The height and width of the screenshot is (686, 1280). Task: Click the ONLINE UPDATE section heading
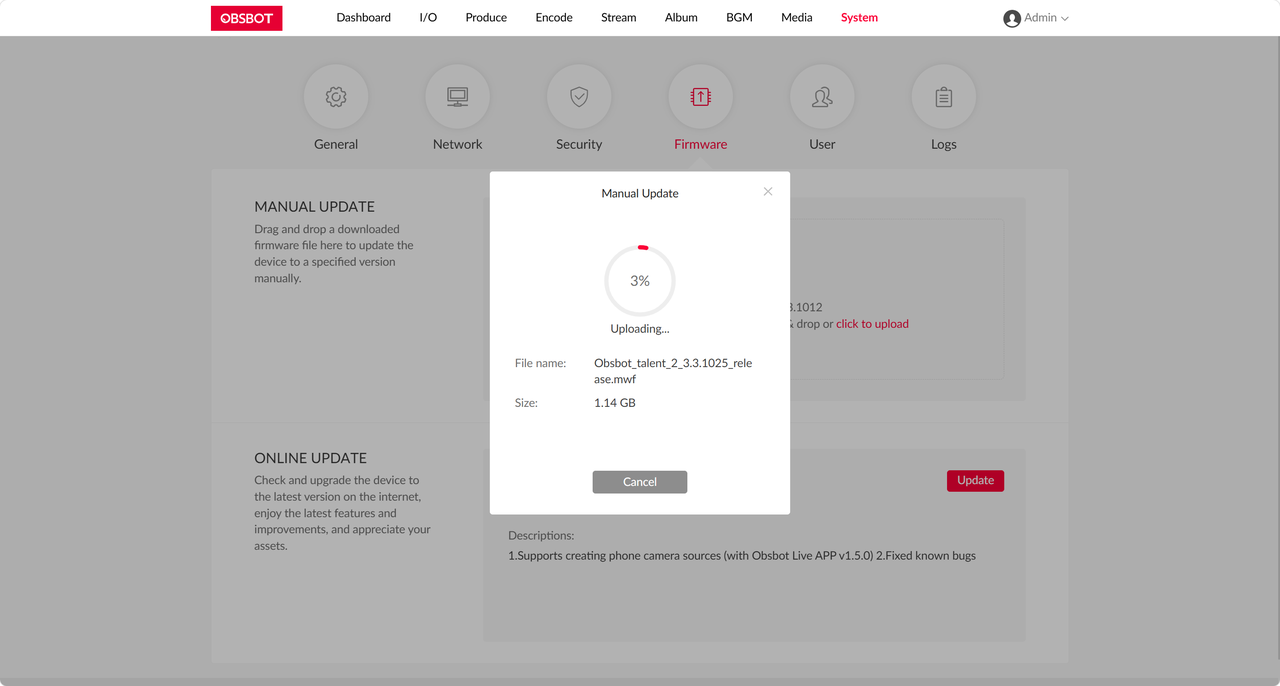[x=310, y=458]
